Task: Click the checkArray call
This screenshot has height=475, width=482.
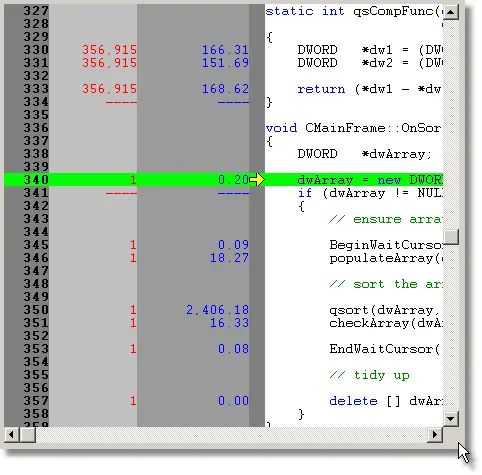Action: click(386, 323)
